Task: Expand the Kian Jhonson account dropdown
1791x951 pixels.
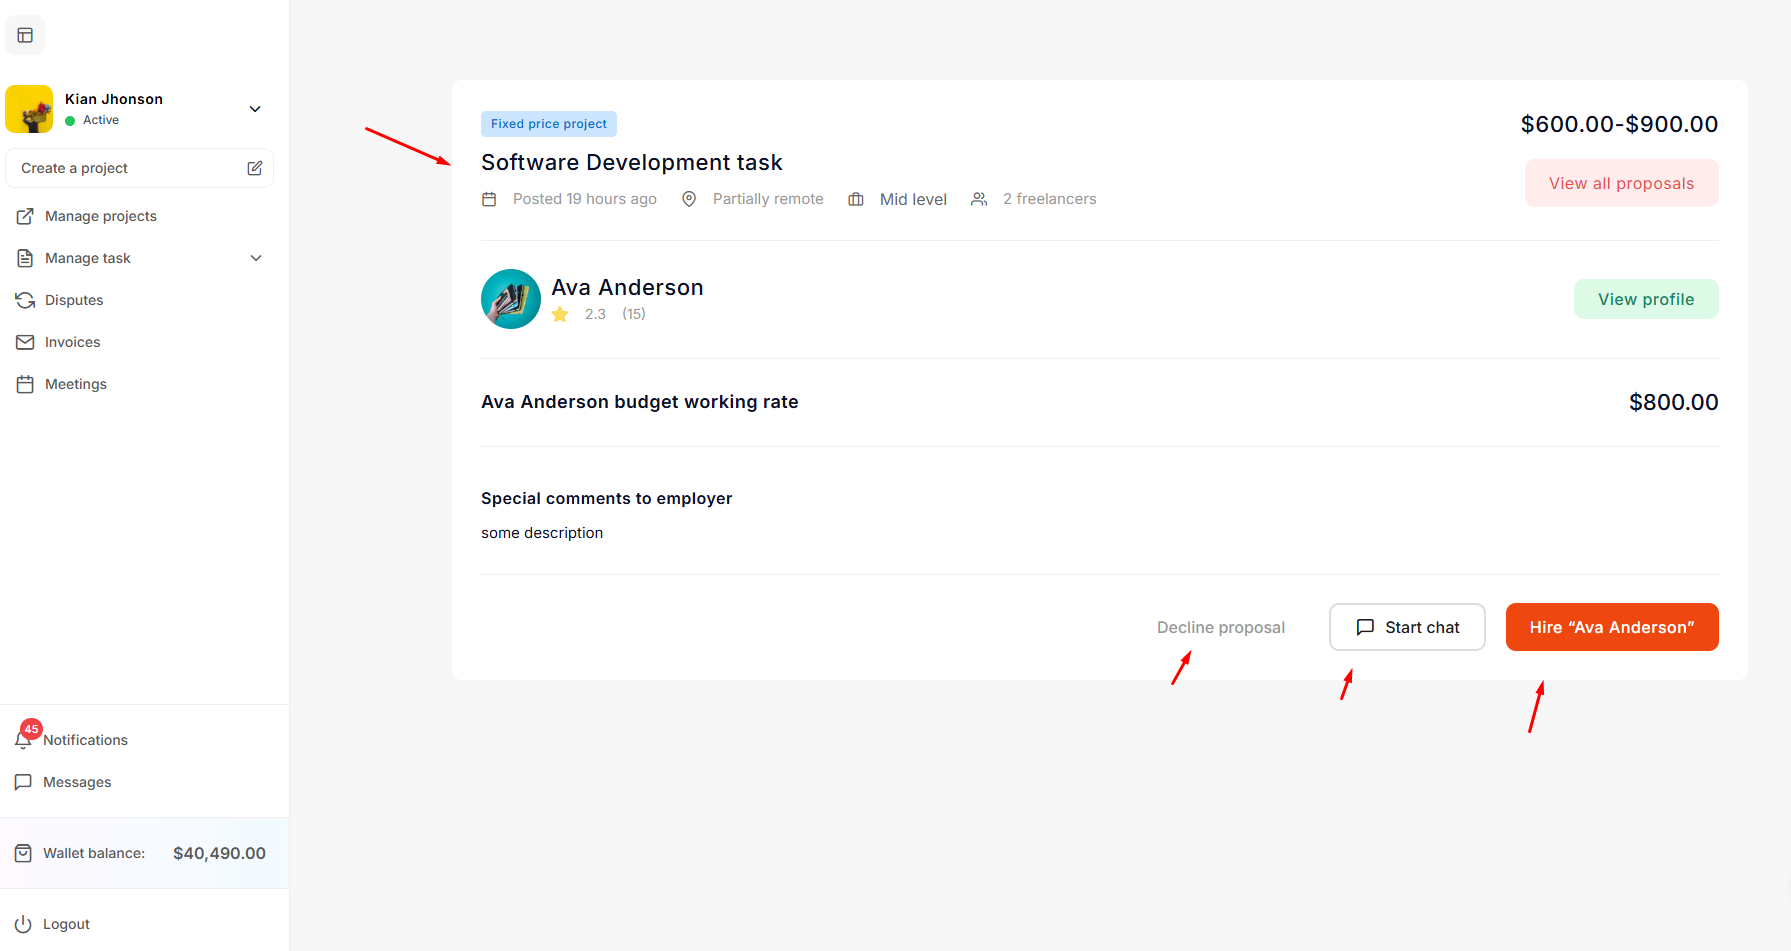Action: point(255,109)
